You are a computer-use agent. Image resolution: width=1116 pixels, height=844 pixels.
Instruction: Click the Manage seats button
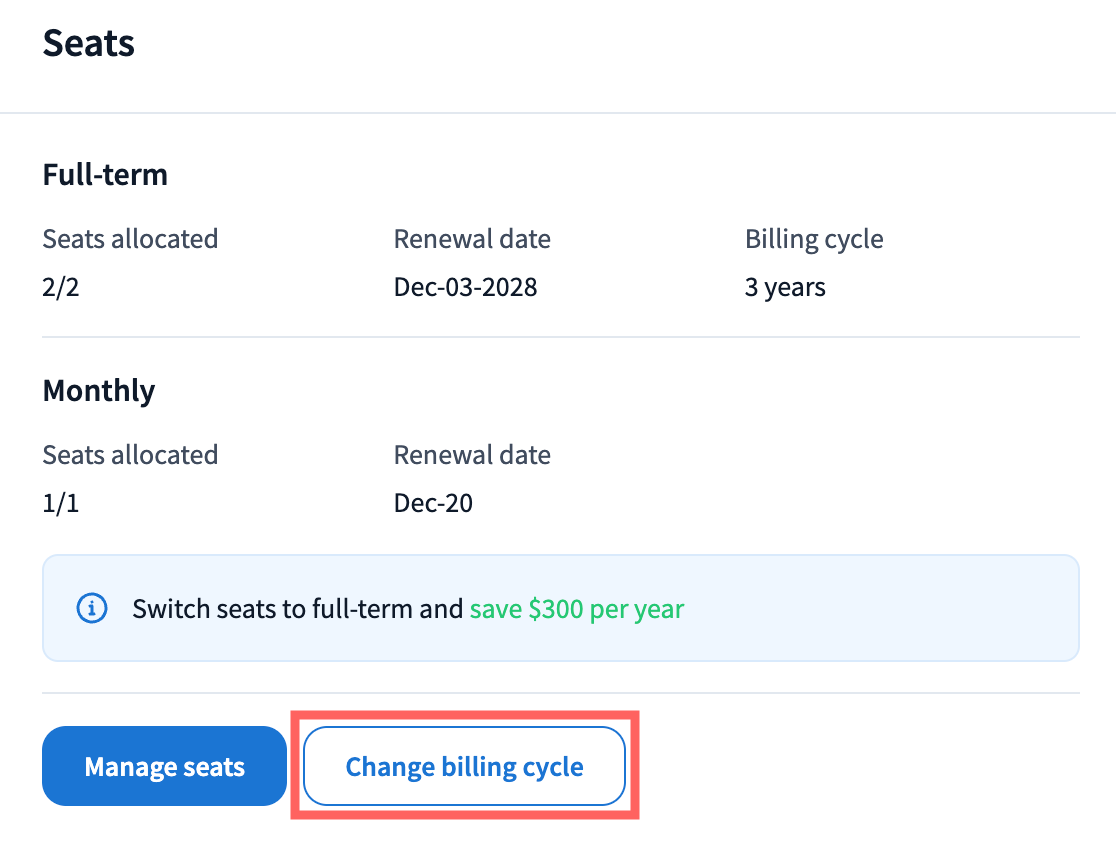click(164, 767)
